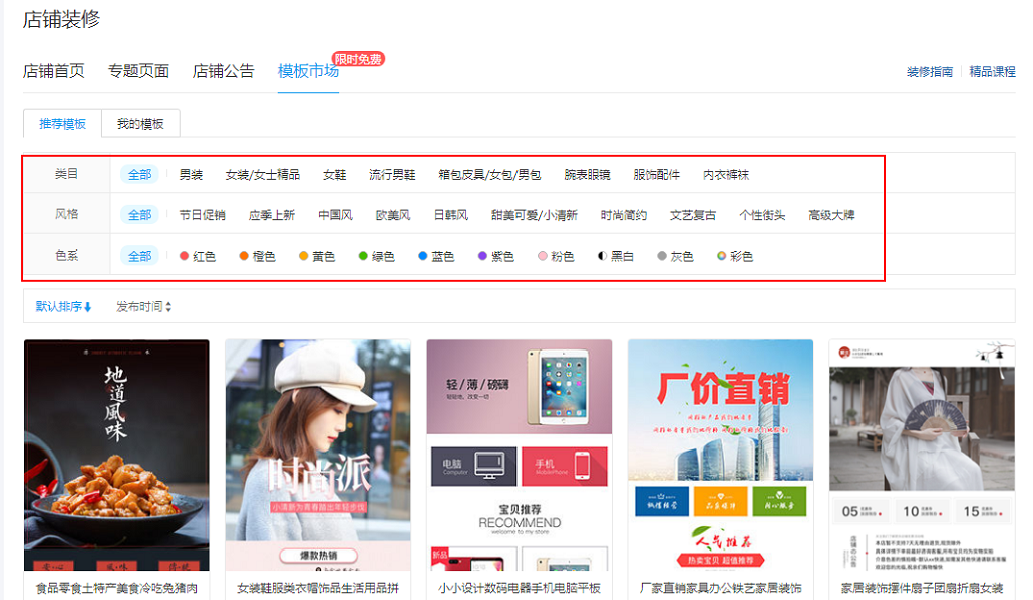The height and width of the screenshot is (600, 1033).
Task: Open the 店铺首页 tab
Action: point(53,71)
